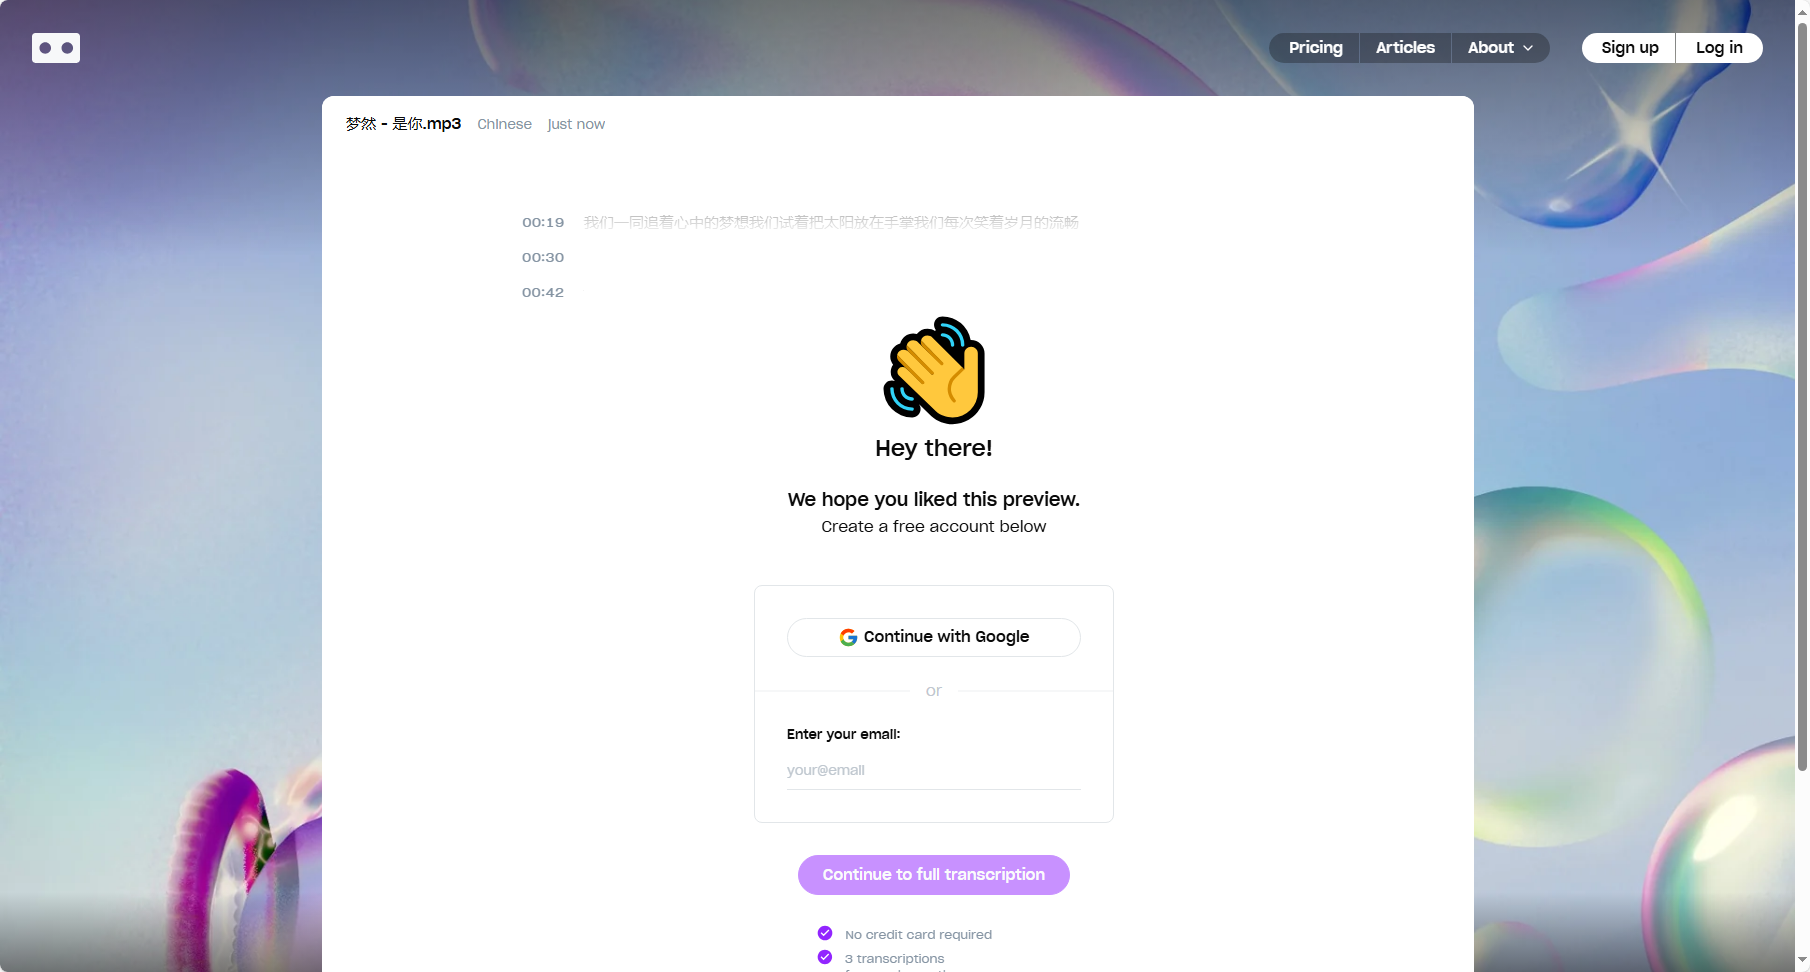Viewport: 1810px width, 972px height.
Task: Jump to the 00:42 timestamp
Action: point(543,292)
